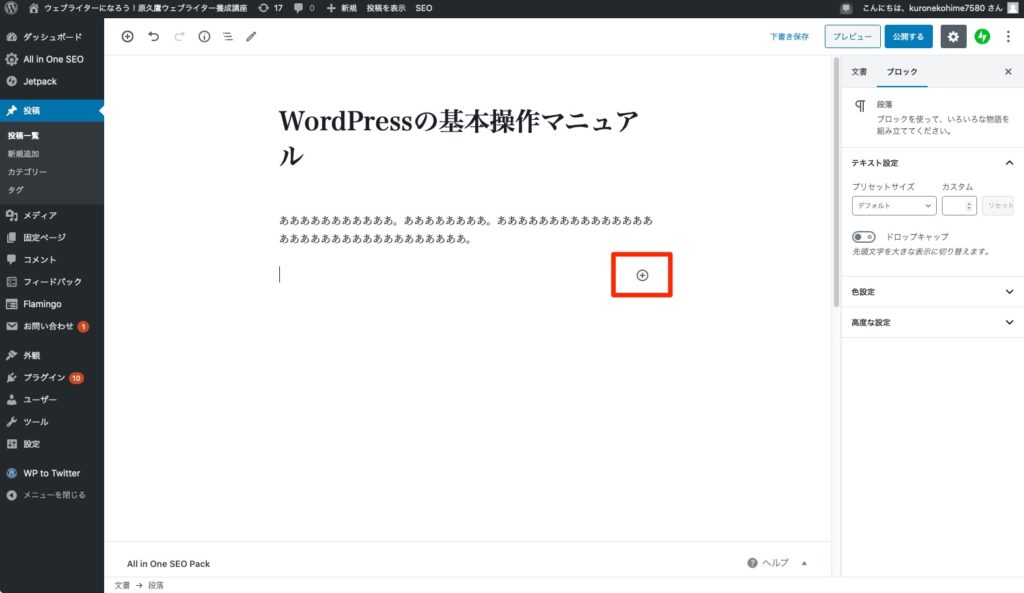This screenshot has width=1024, height=593.
Task: Open タグ submenu
Action: (16, 190)
